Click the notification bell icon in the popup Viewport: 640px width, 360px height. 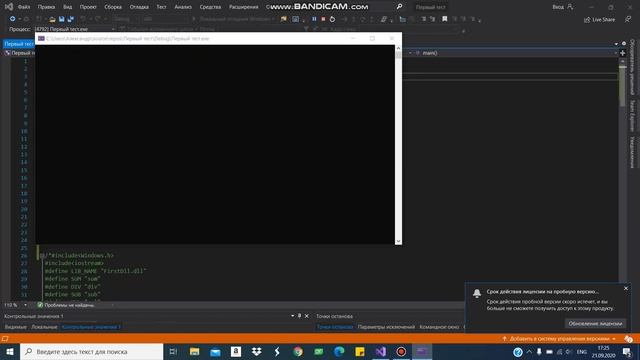tap(477, 293)
